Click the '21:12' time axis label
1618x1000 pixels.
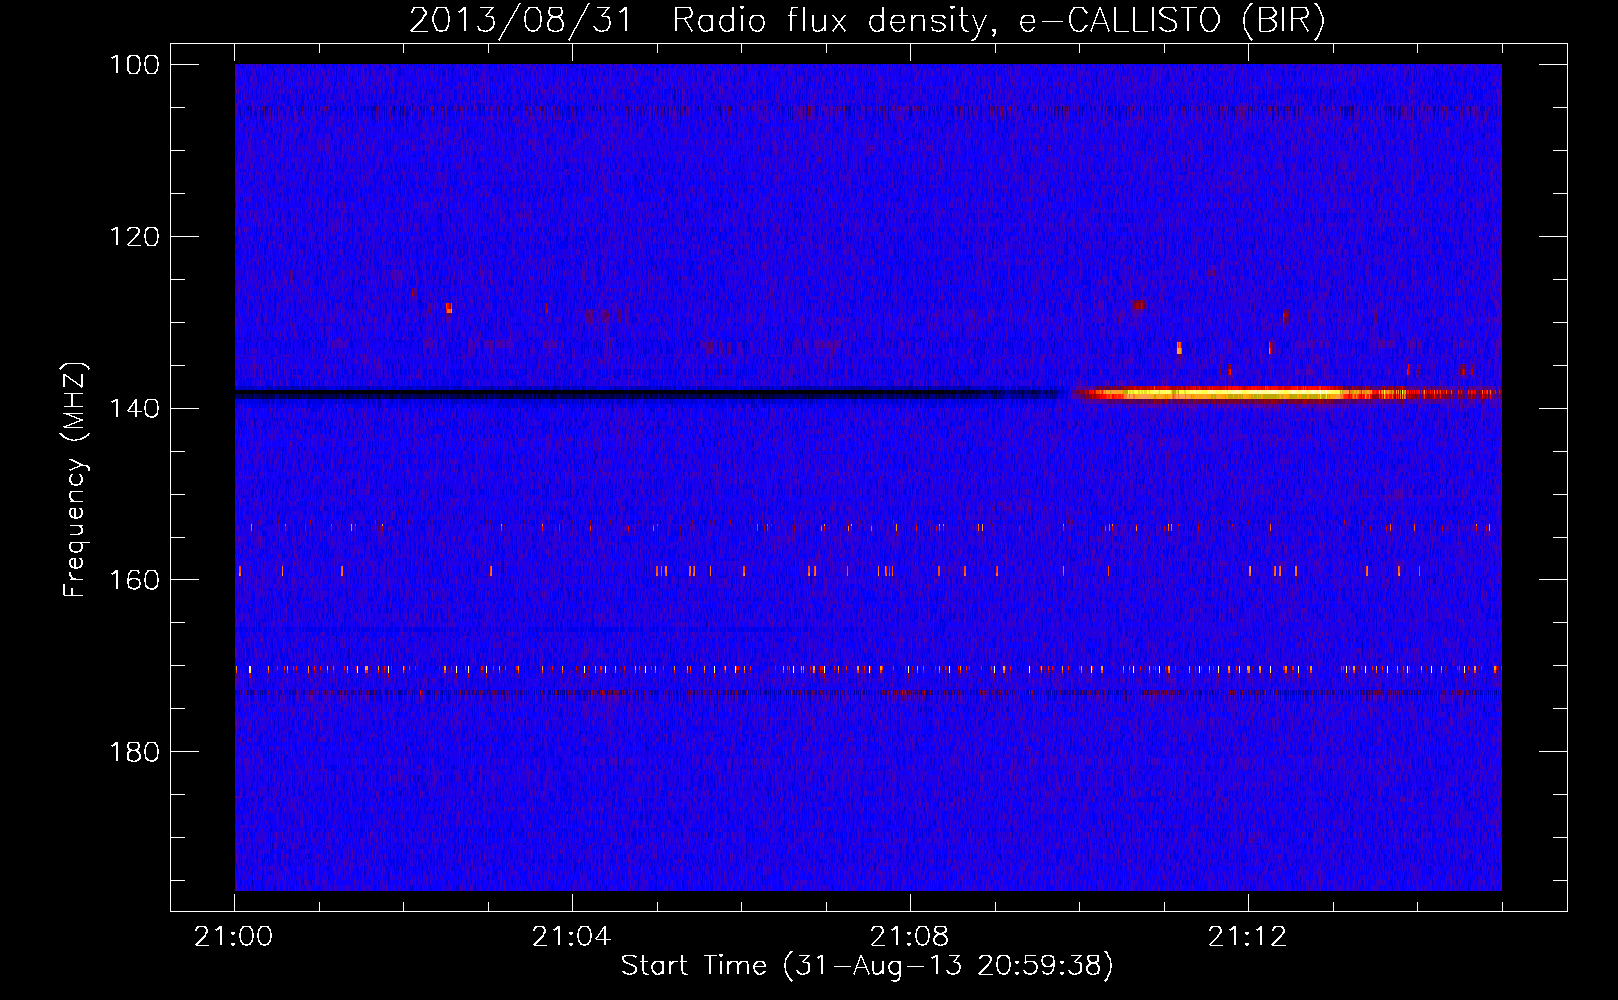tap(1249, 937)
